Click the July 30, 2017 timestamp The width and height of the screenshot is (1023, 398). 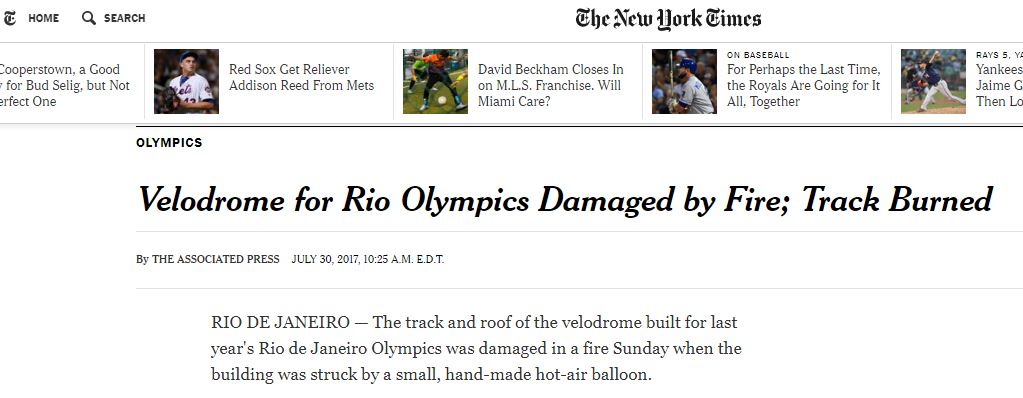tap(367, 259)
